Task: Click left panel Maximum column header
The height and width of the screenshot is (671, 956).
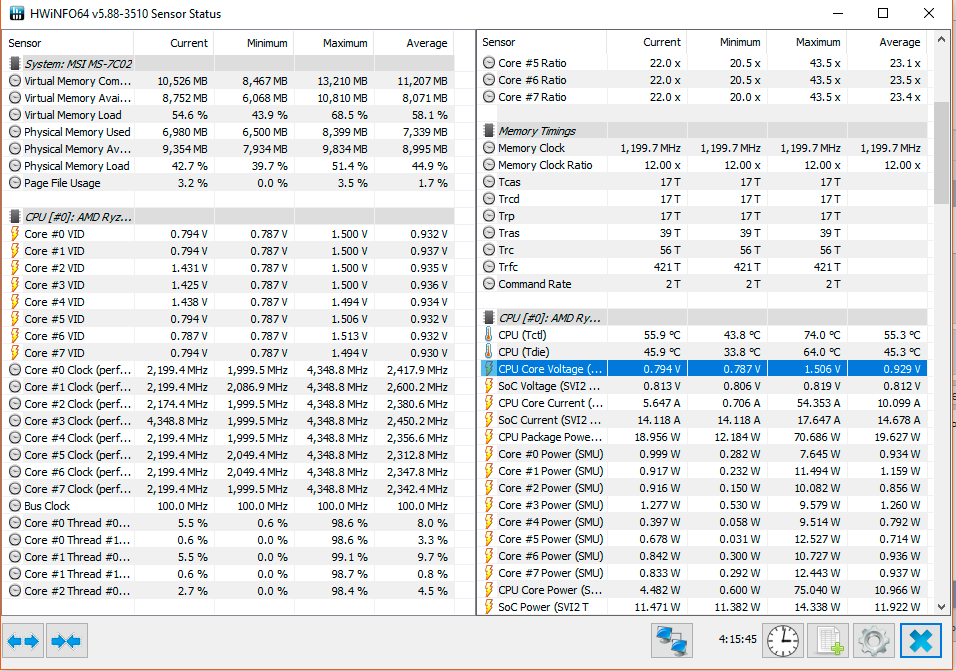Action: point(334,43)
